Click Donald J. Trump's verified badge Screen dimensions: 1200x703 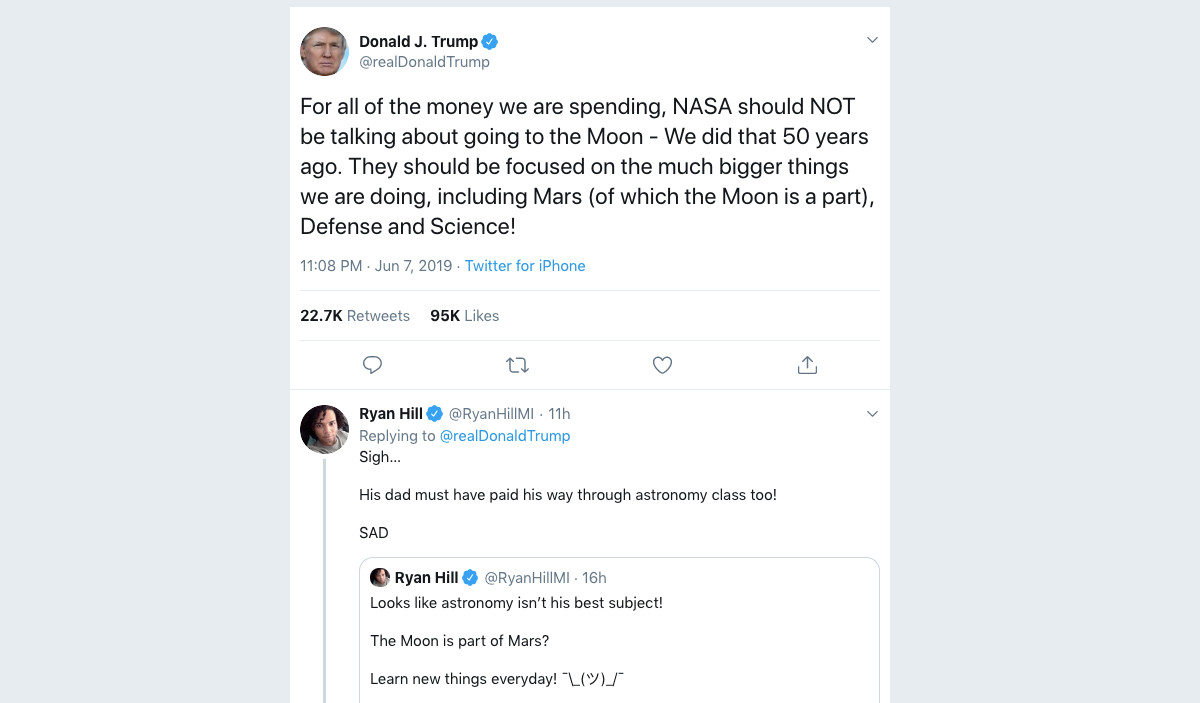coord(489,41)
